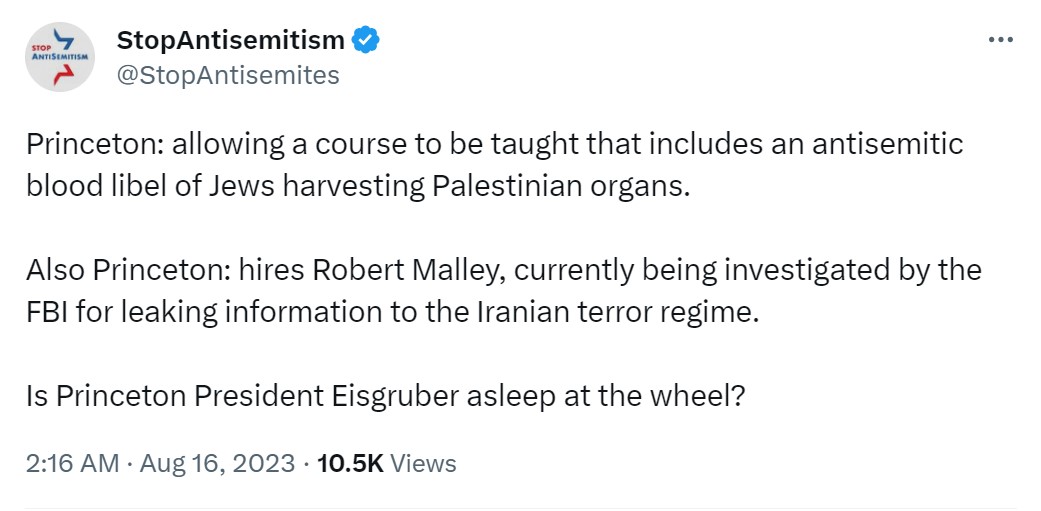Open the StopAntisemitism profile avatar

pos(60,57)
